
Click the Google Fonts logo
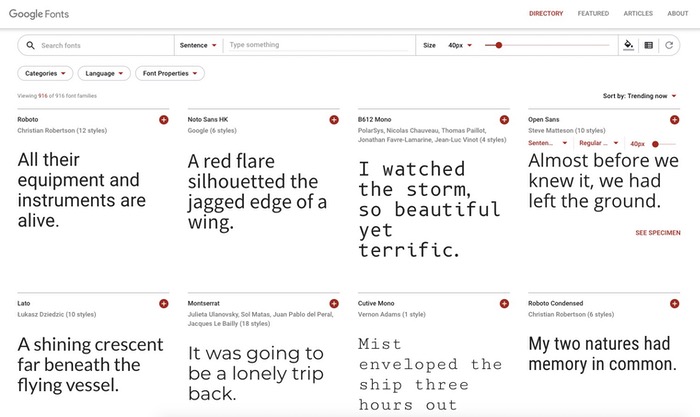tap(39, 14)
